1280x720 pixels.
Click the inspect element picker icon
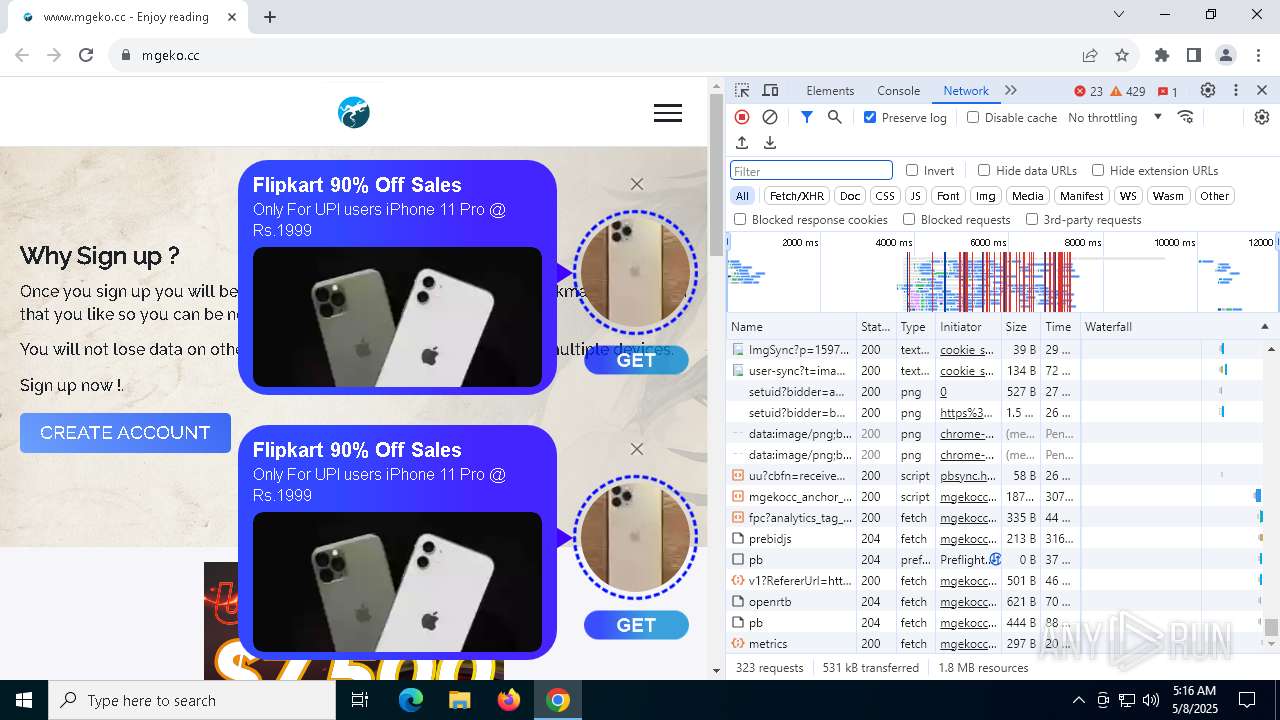(742, 91)
